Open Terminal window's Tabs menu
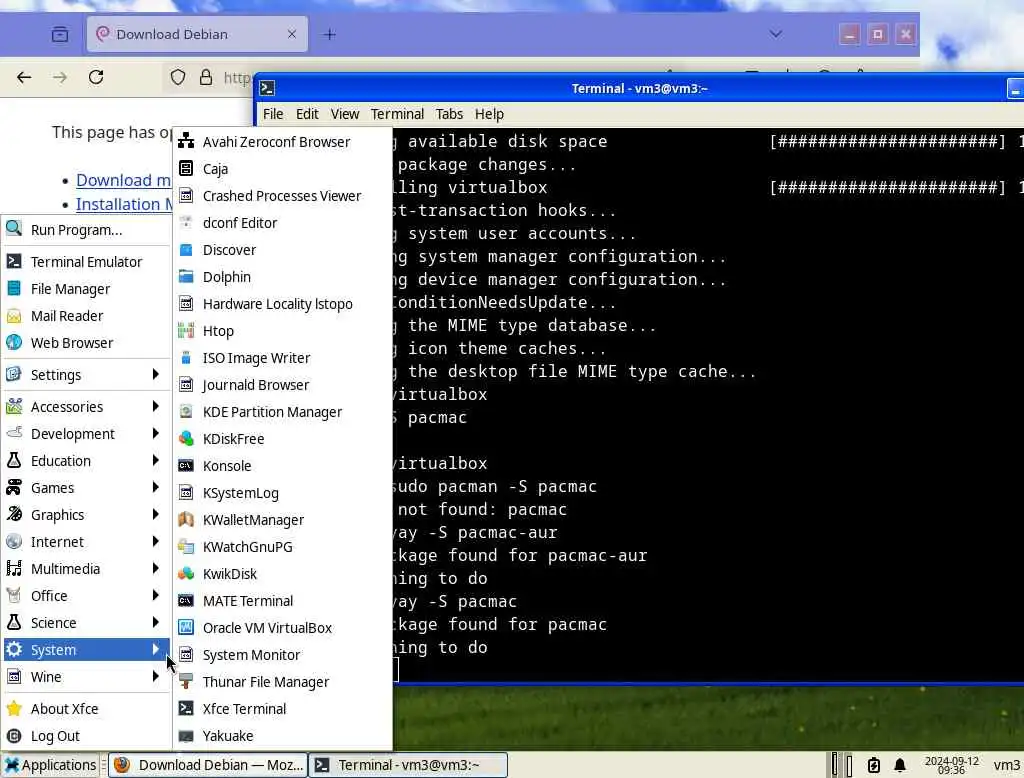Screen dimensions: 1024x778 pyautogui.click(x=449, y=114)
